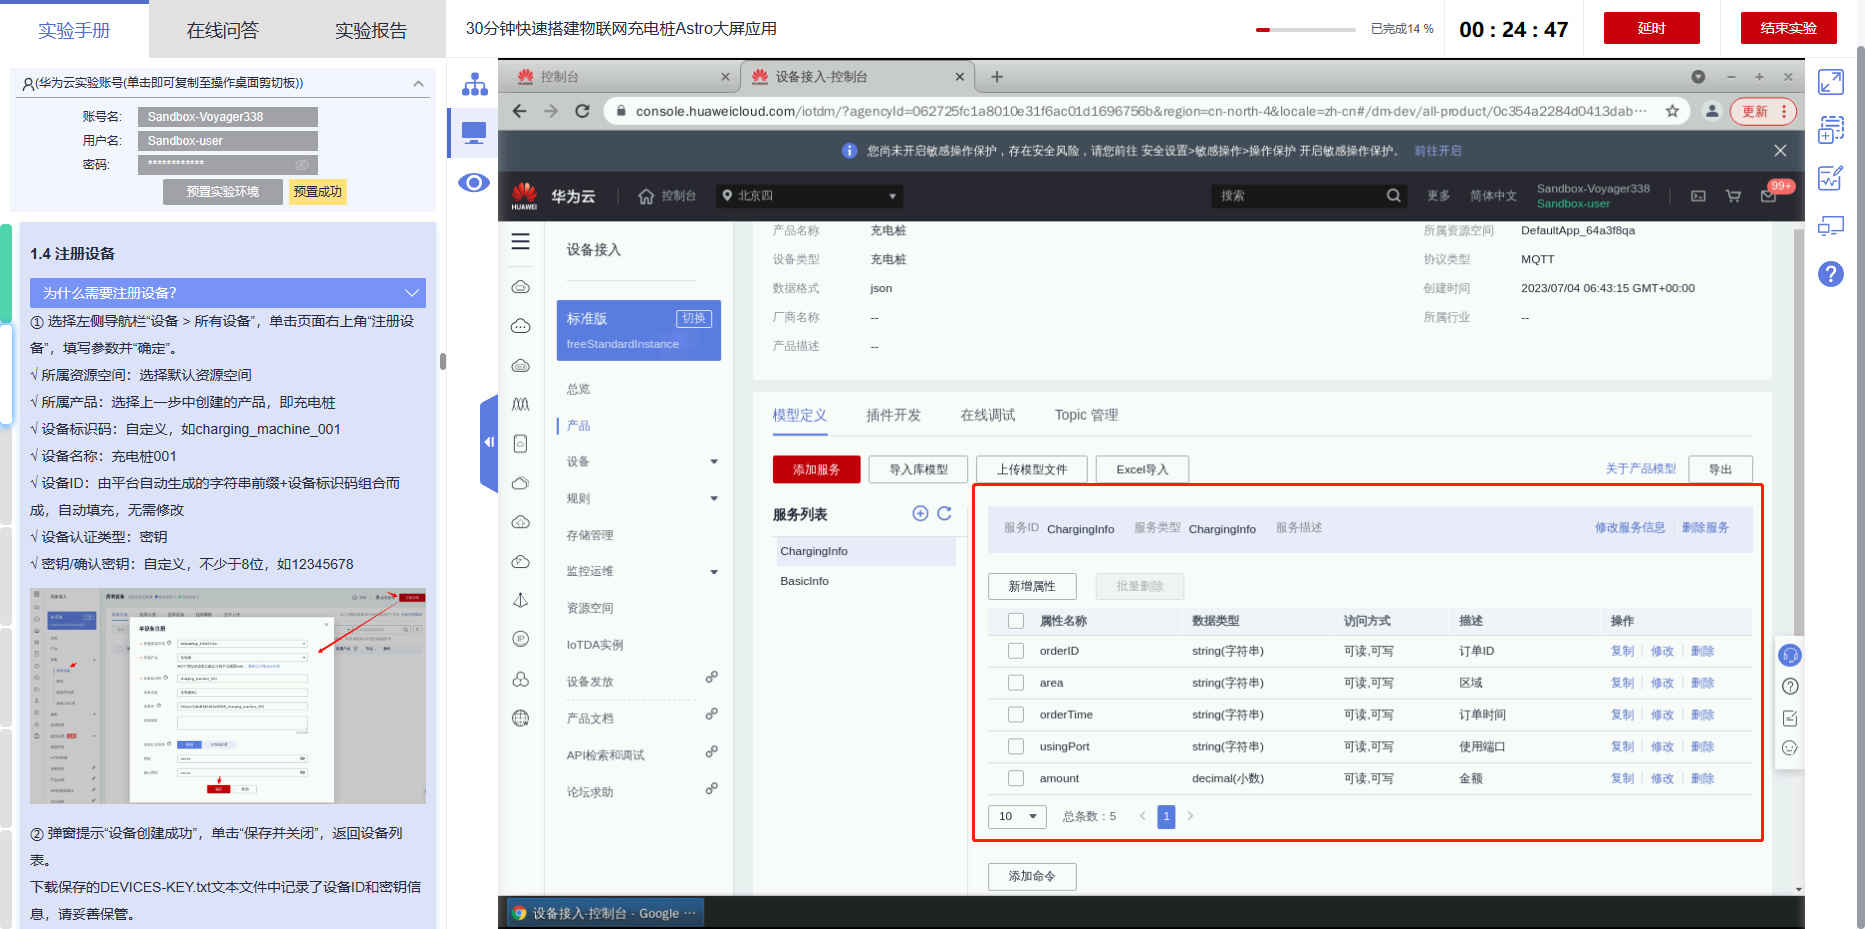Go back in browser history

(x=519, y=111)
